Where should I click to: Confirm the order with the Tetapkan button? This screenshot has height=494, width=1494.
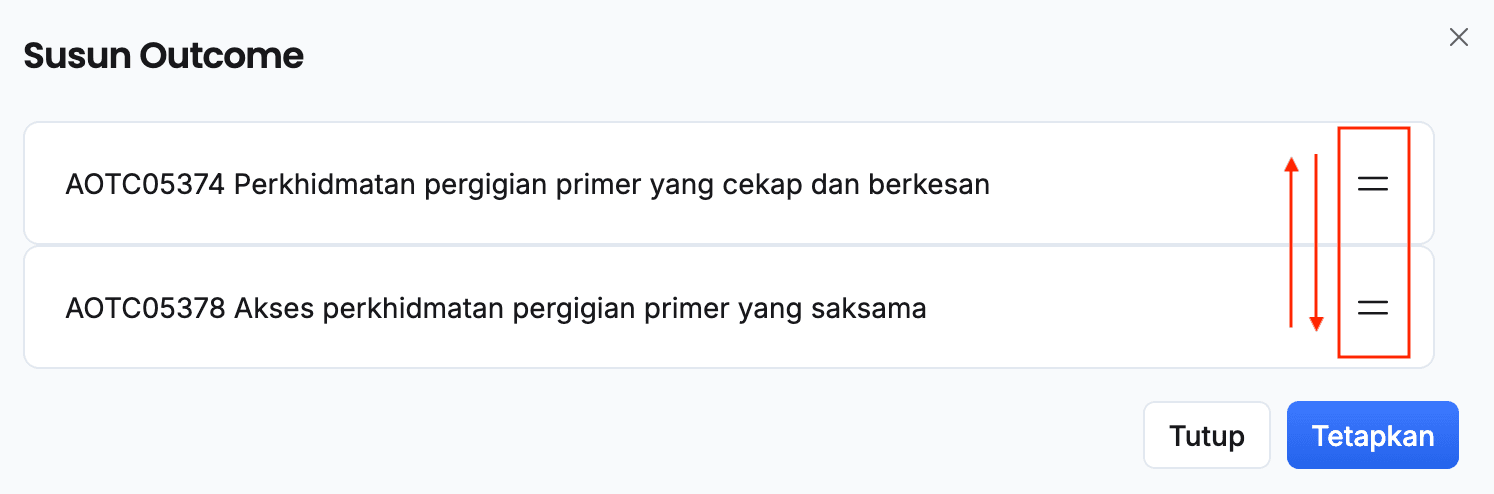tap(1372, 436)
